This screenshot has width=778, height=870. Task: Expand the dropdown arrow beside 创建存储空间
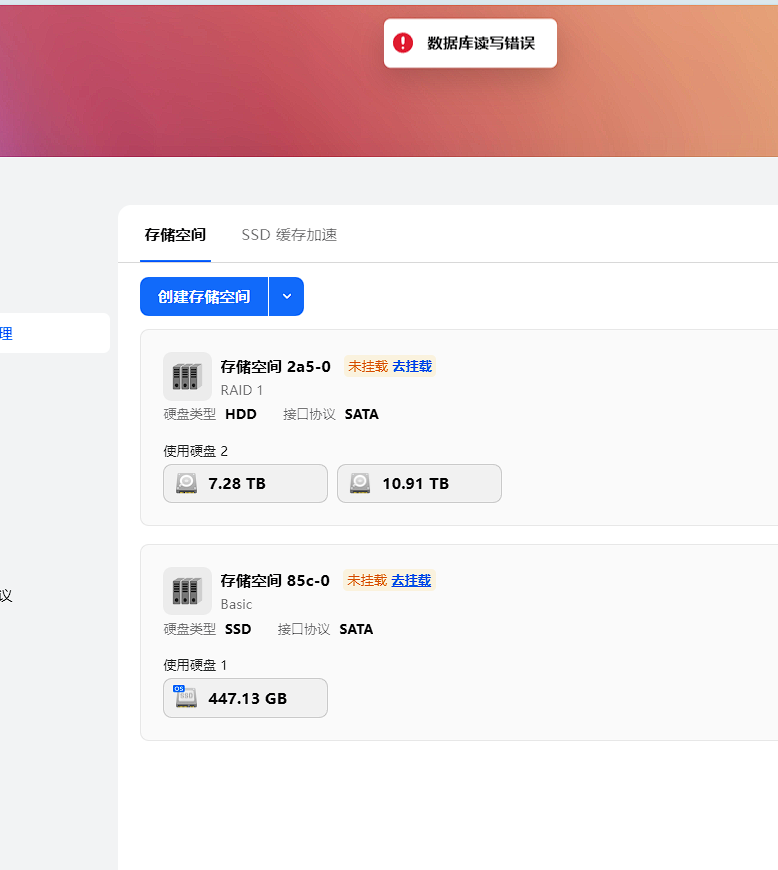click(x=287, y=297)
